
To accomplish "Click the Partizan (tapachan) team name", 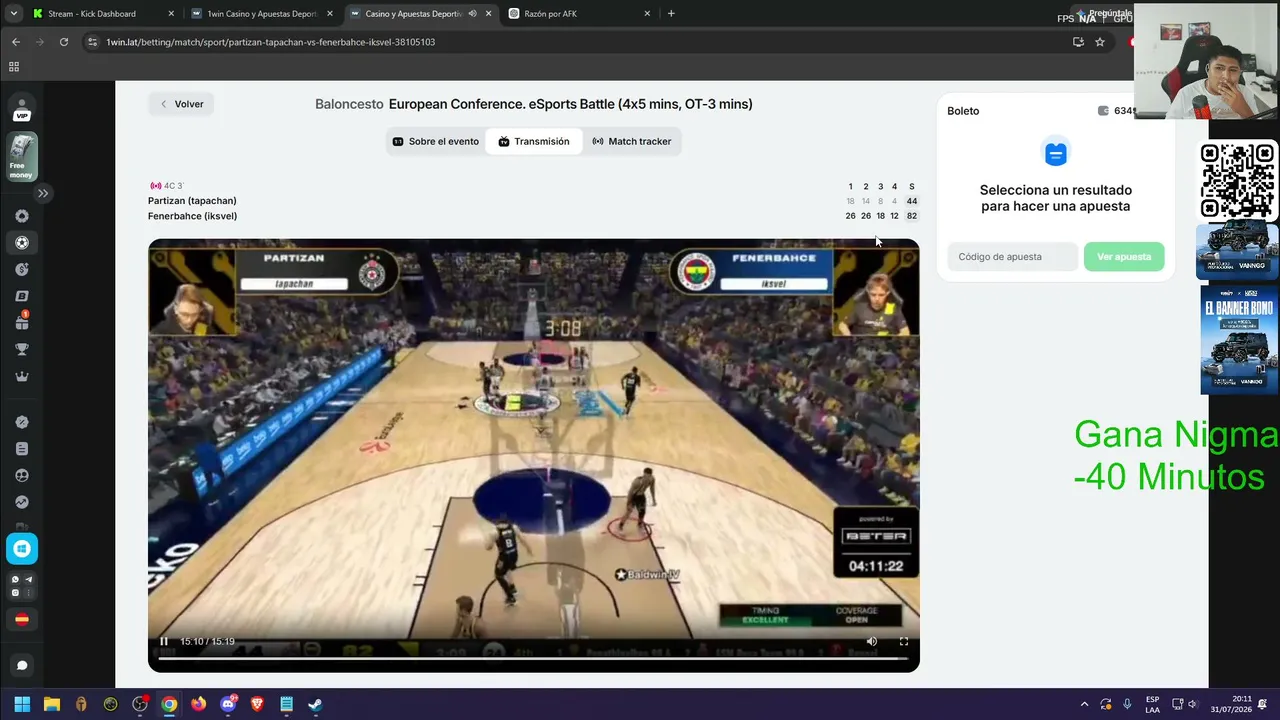I will (x=192, y=201).
